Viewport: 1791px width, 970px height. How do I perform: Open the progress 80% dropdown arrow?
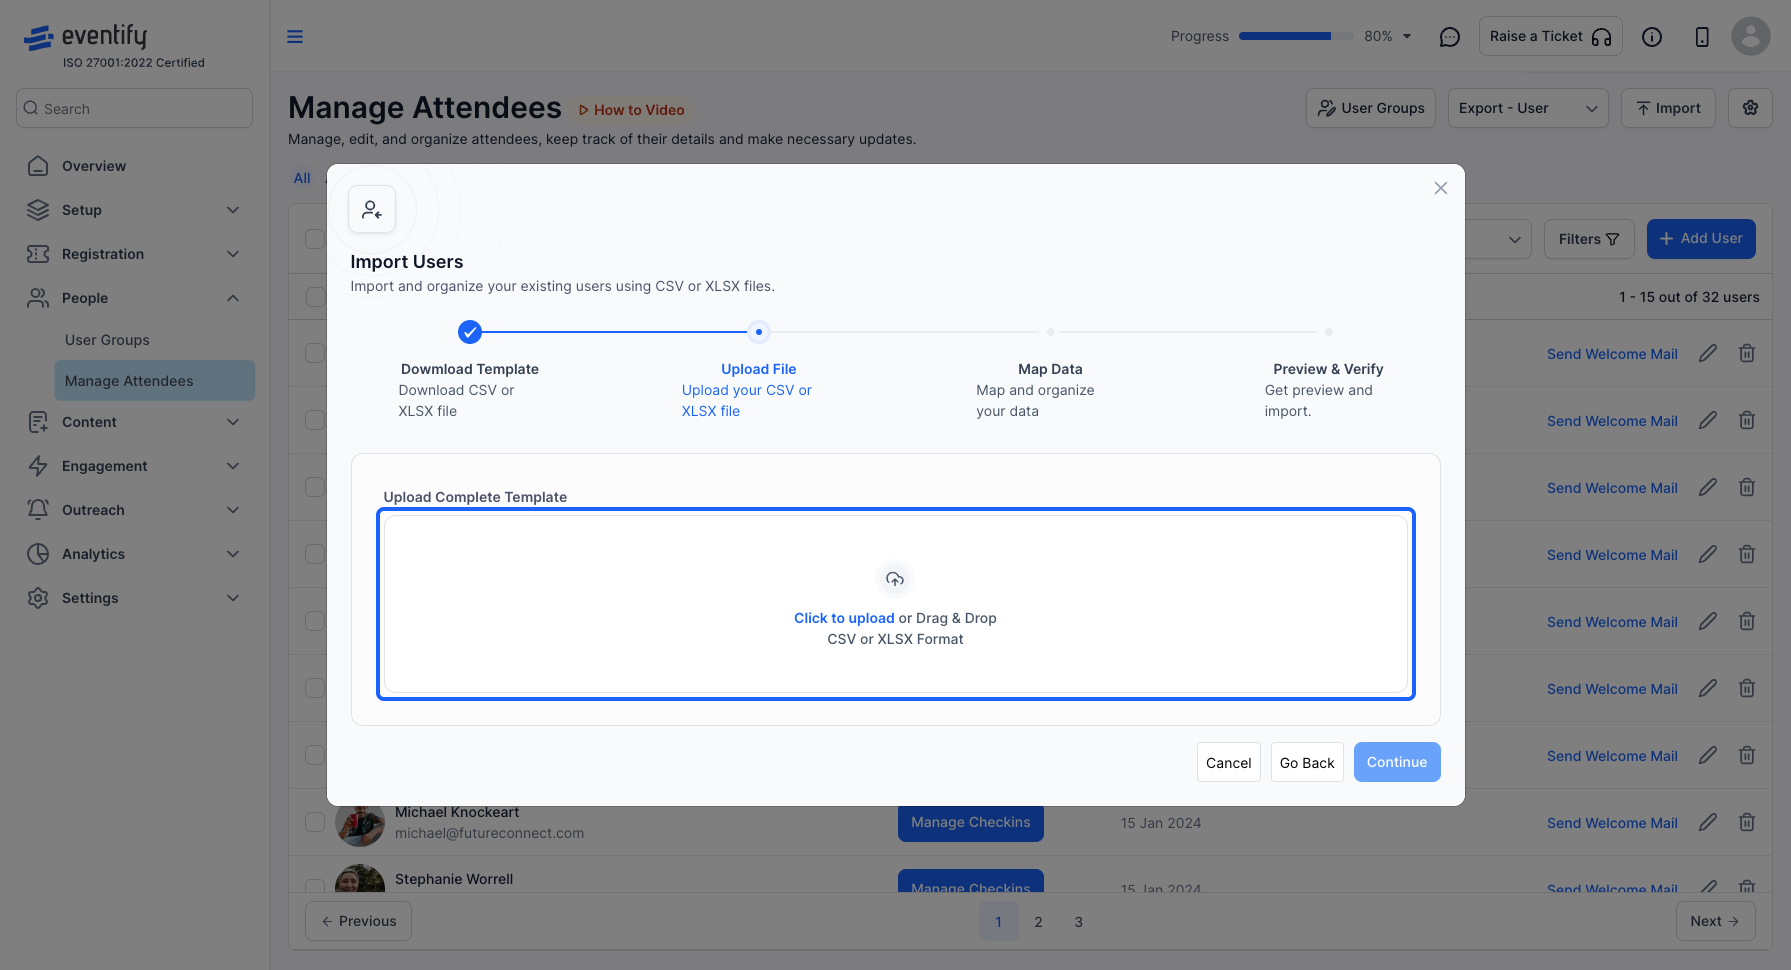1407,36
